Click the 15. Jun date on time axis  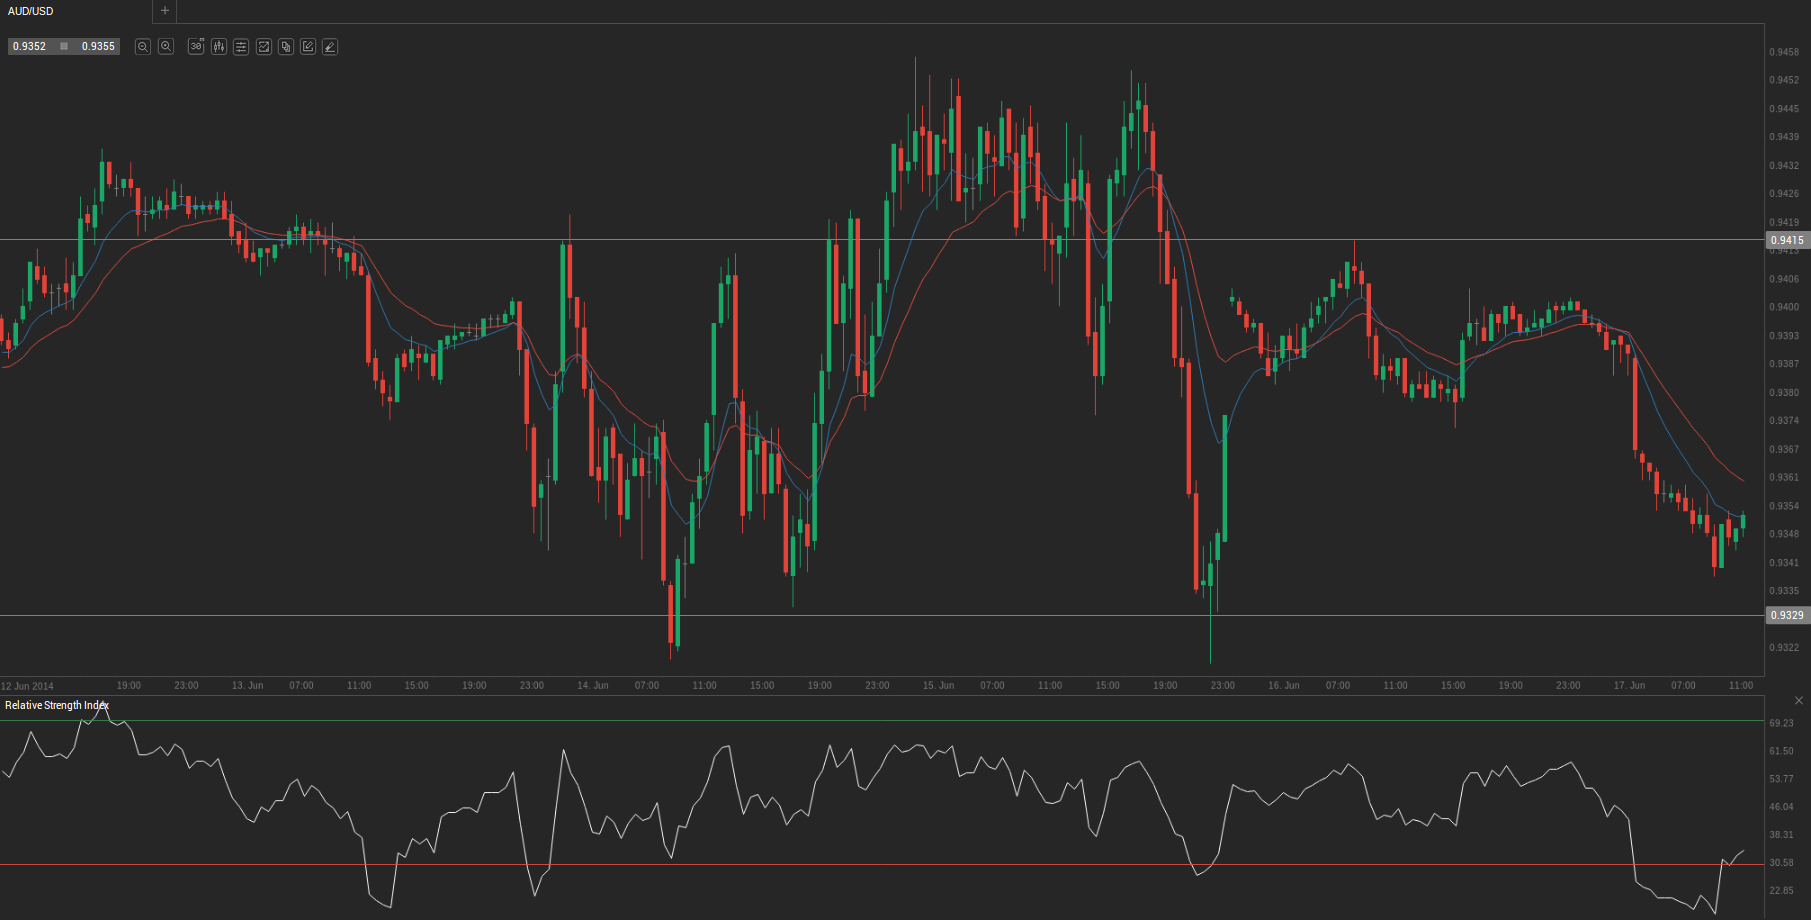coord(938,686)
